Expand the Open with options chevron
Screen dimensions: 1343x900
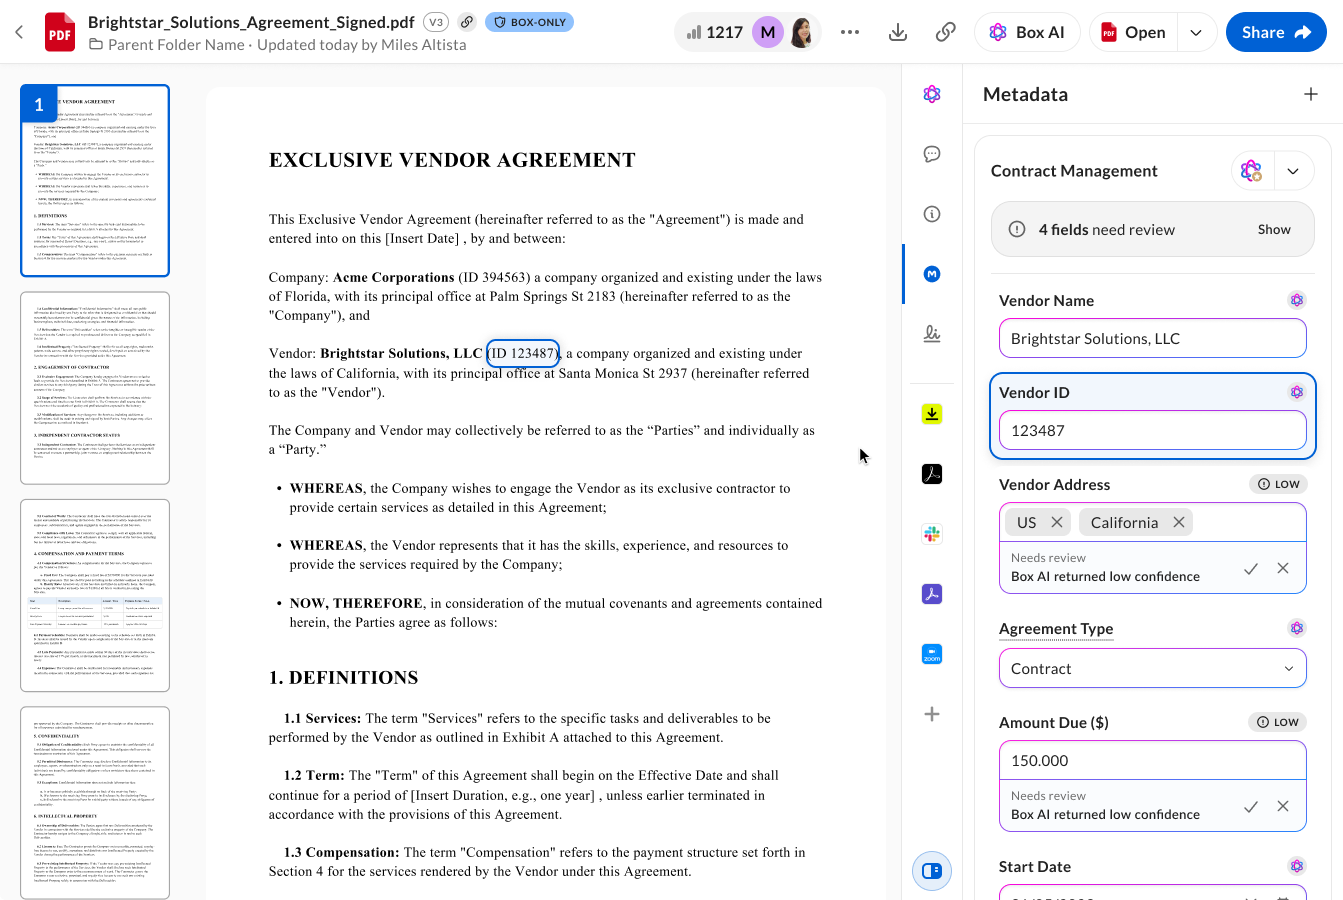point(1196,31)
